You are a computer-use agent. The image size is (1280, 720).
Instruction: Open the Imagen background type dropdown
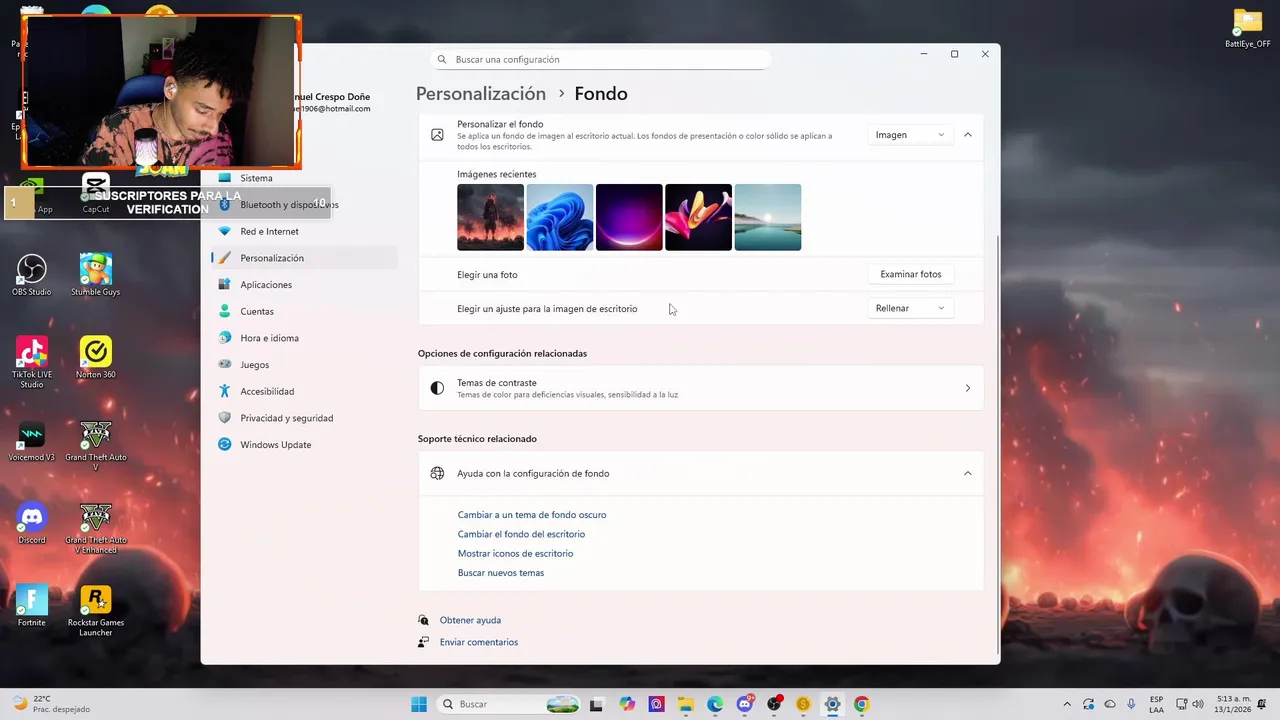pyautogui.click(x=909, y=135)
